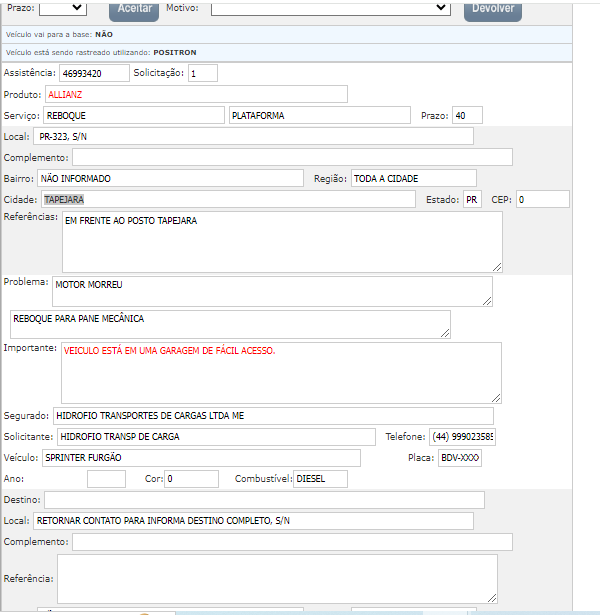Select the Solicitação input field
600x615 pixels.
tap(203, 73)
